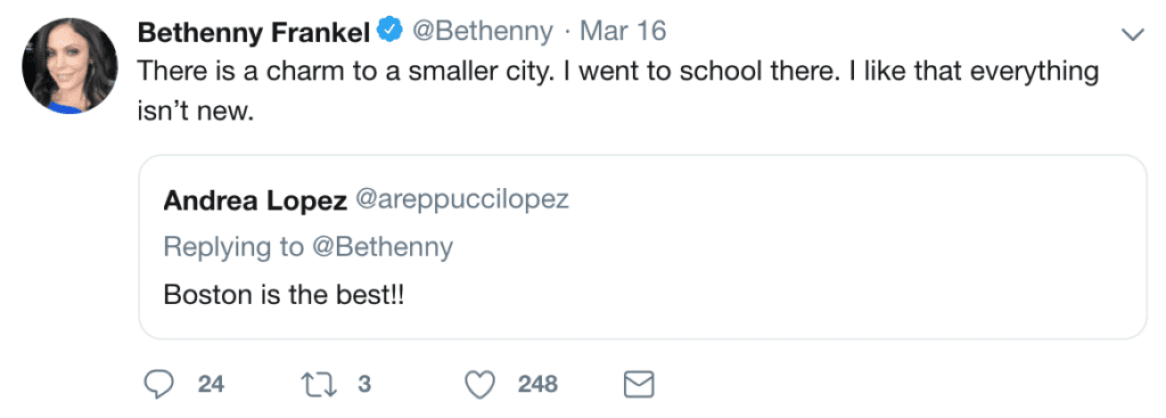This screenshot has height=418, width=1166.
Task: Click the 'isn't new.' line of the tweet
Action: [196, 112]
